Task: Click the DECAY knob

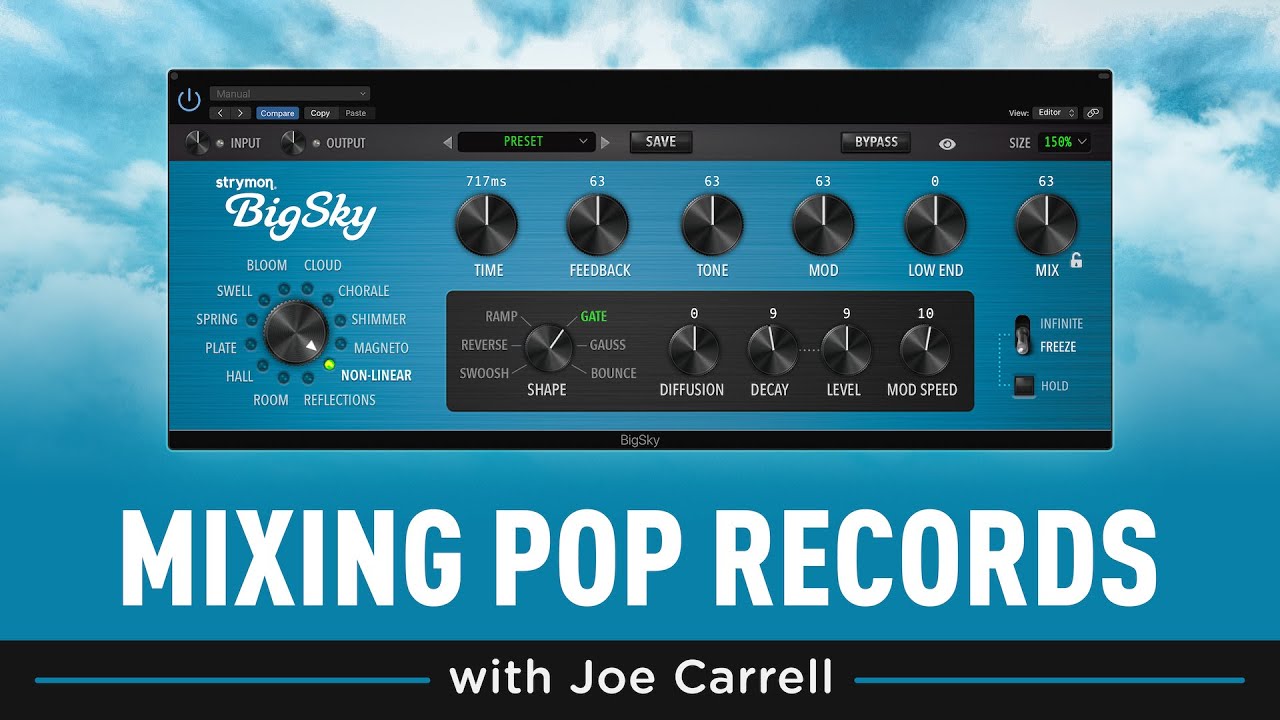Action: point(772,350)
